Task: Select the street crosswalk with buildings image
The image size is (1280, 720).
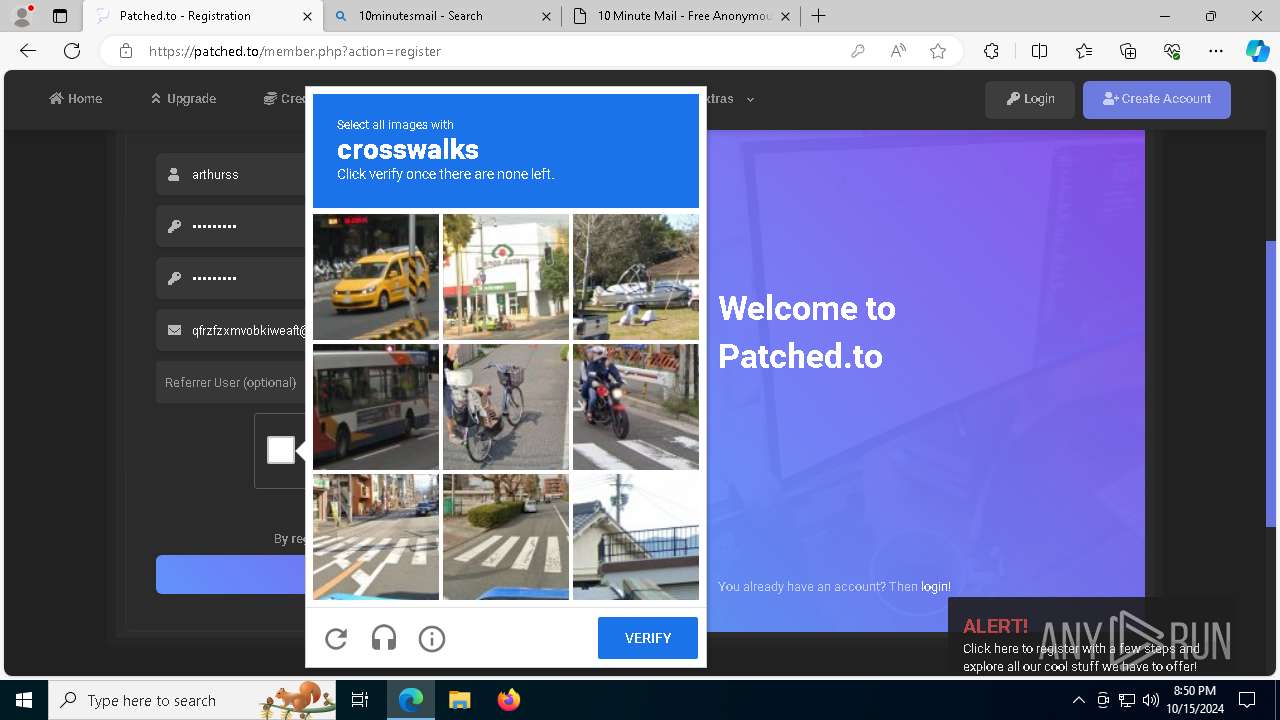Action: point(376,537)
